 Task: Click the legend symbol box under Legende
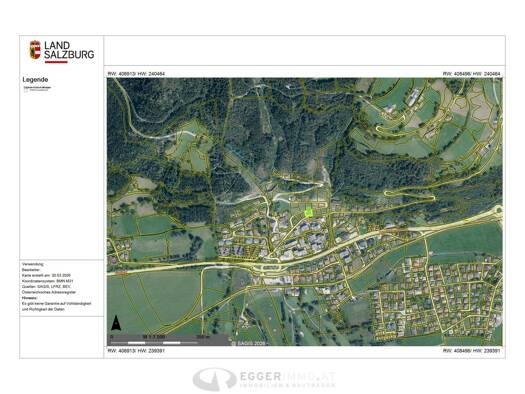[25, 90]
